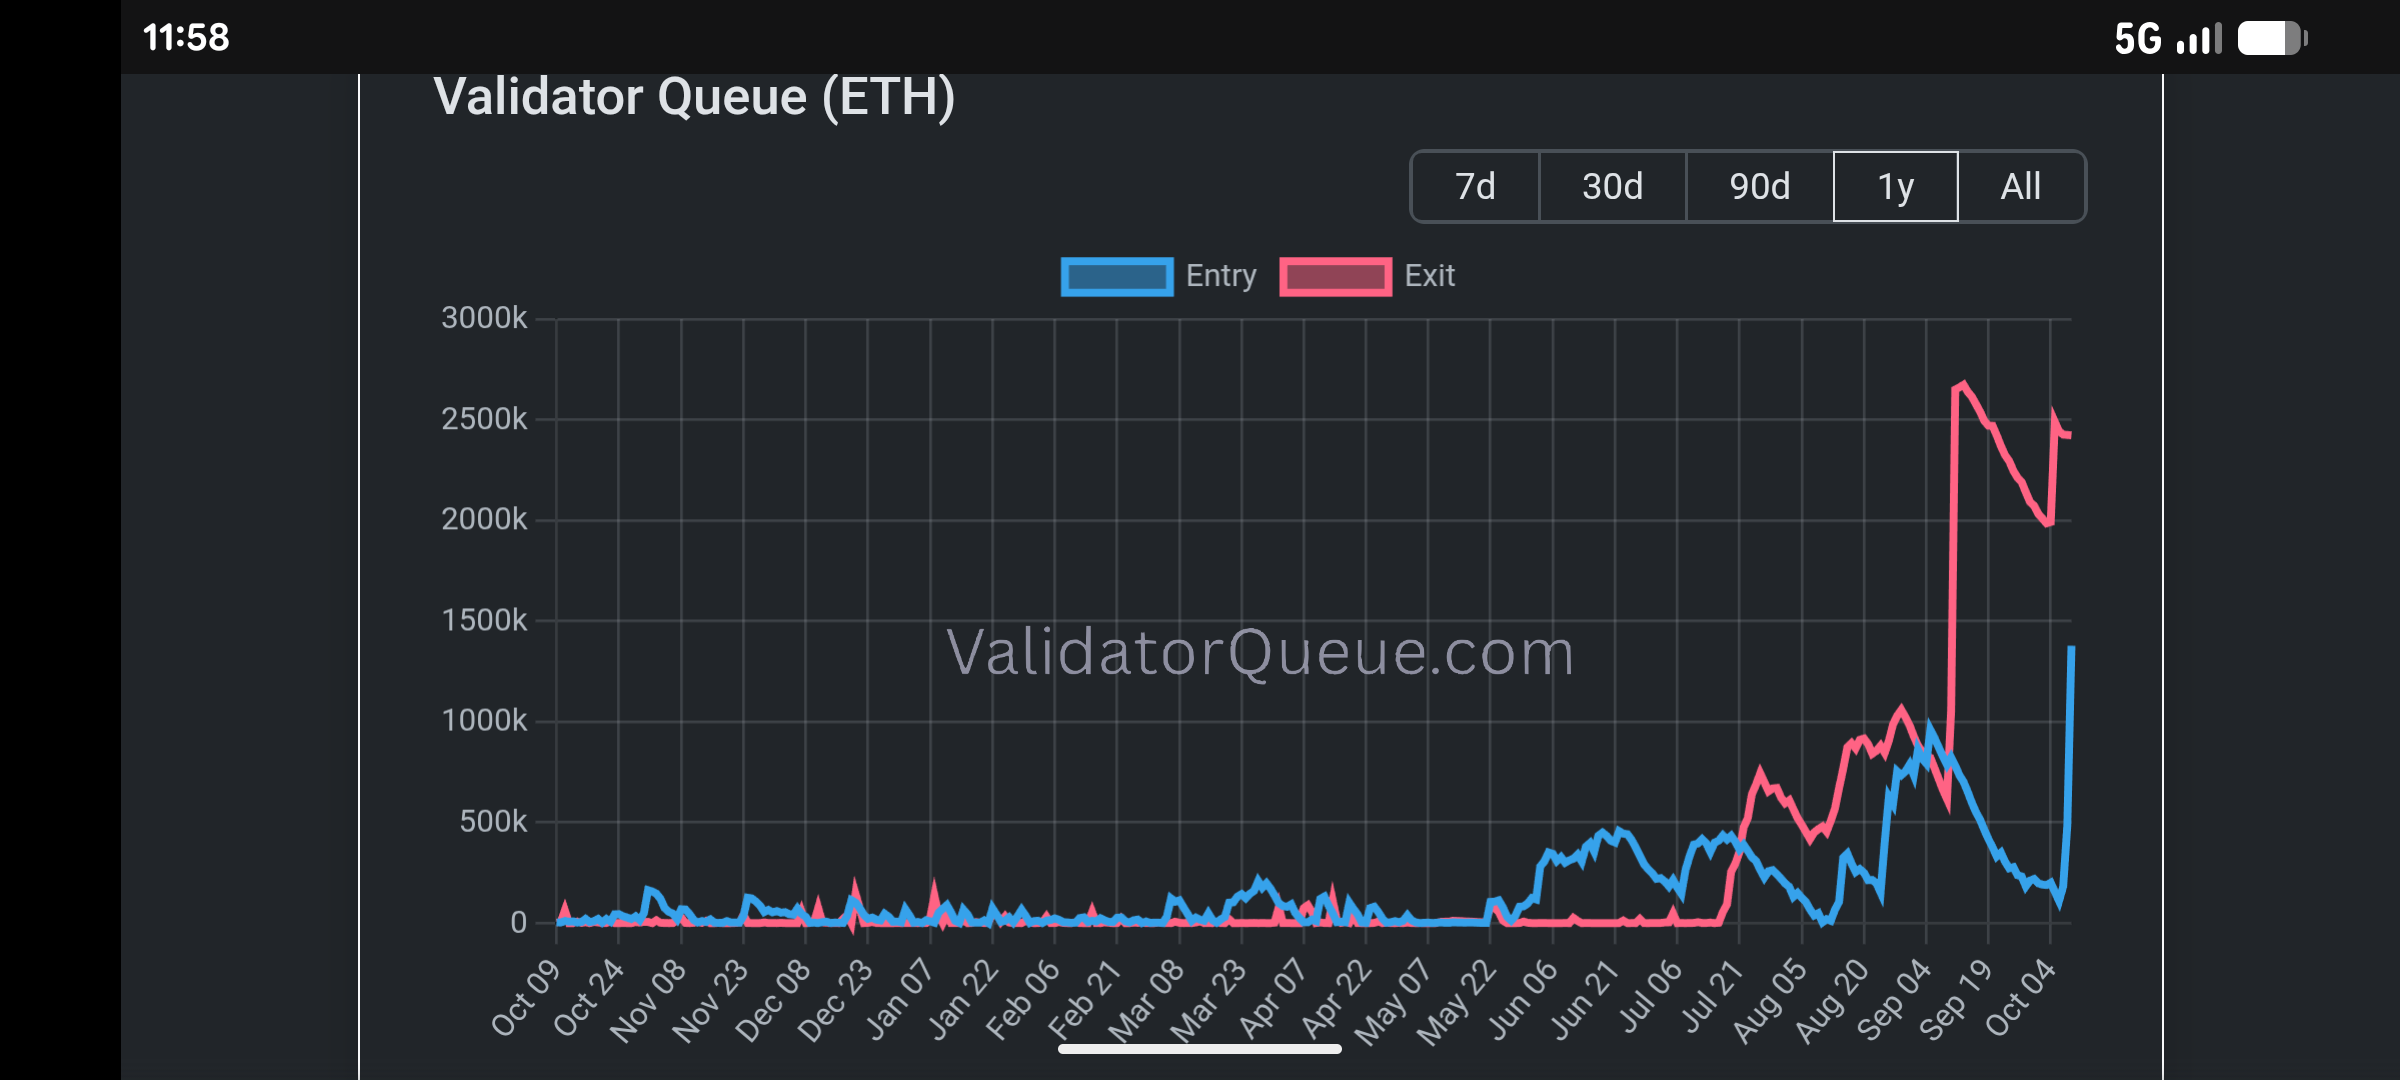
Task: Toggle the blue Entry legend swatch
Action: 1116,277
